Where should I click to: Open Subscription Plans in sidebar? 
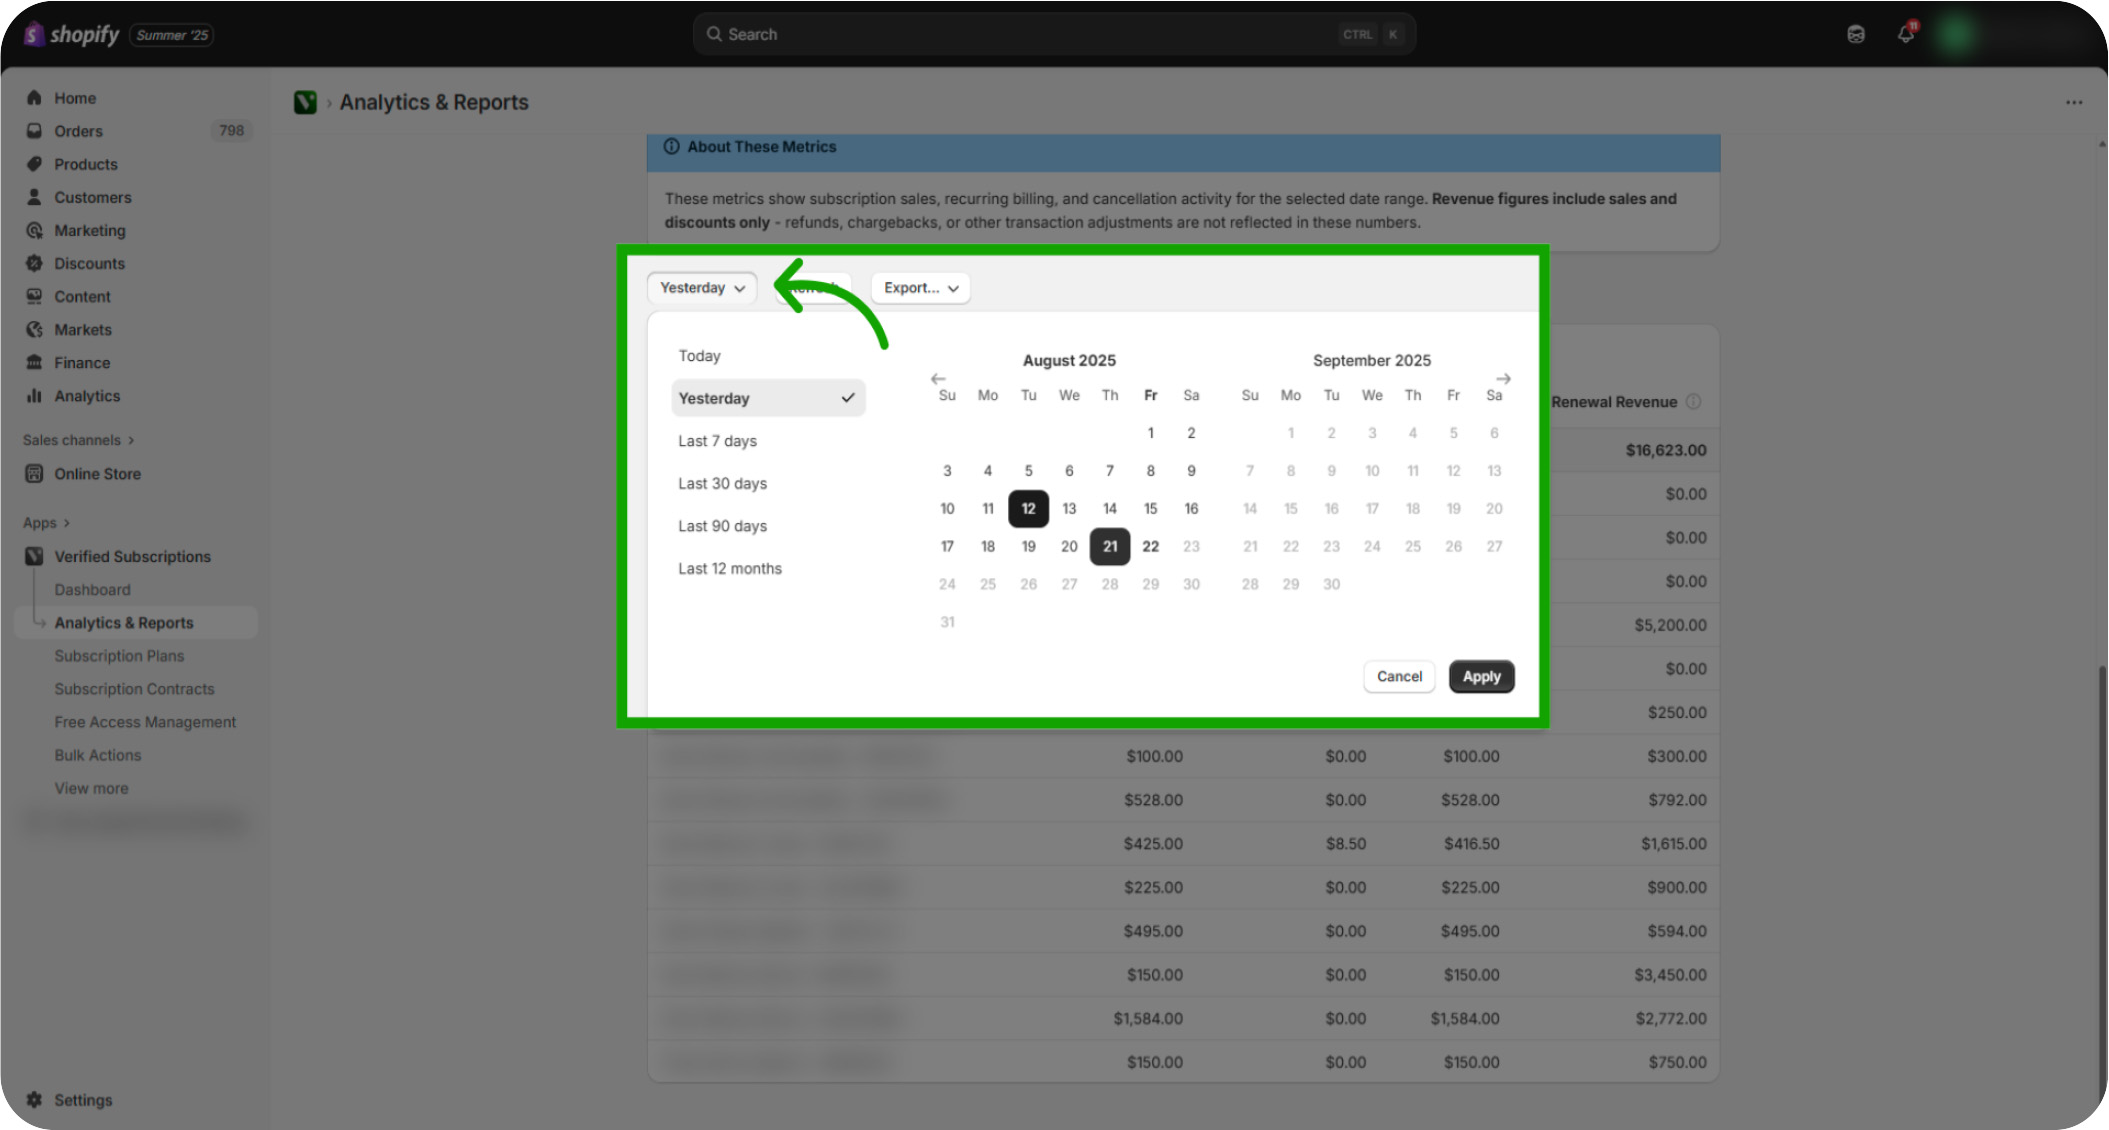tap(119, 656)
